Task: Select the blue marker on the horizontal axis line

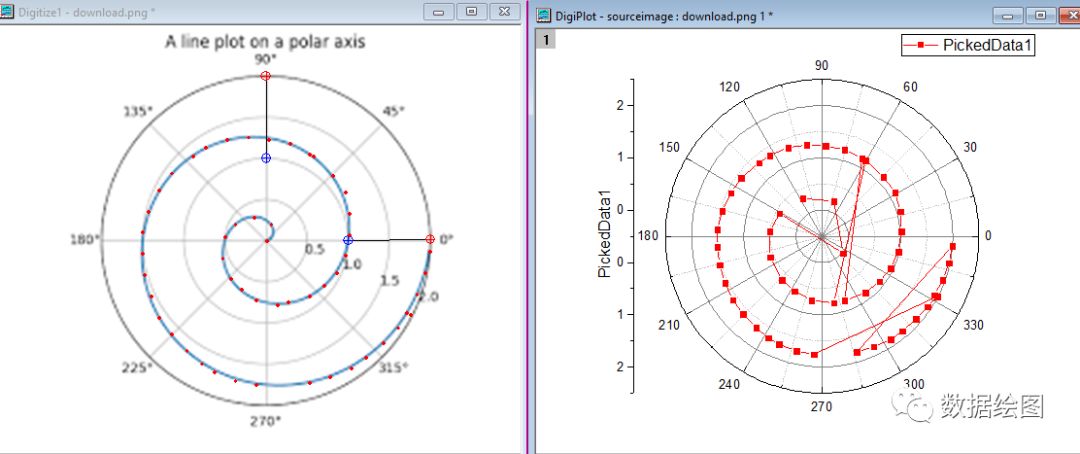Action: point(348,240)
